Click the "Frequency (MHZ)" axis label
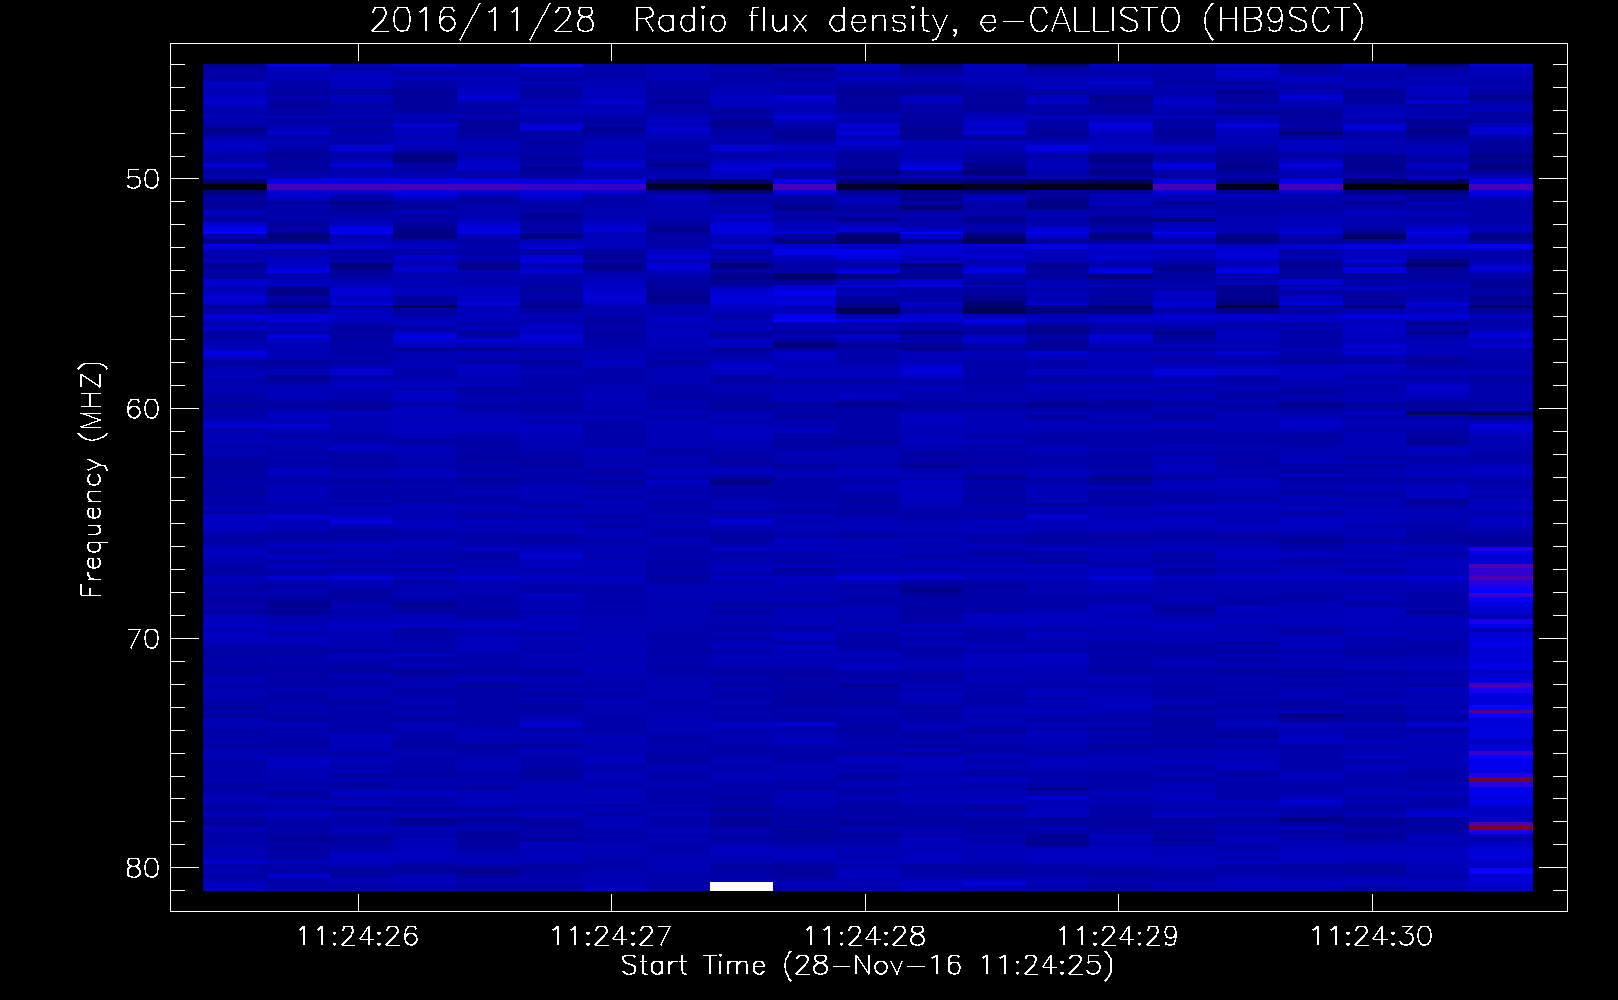 click(x=92, y=480)
